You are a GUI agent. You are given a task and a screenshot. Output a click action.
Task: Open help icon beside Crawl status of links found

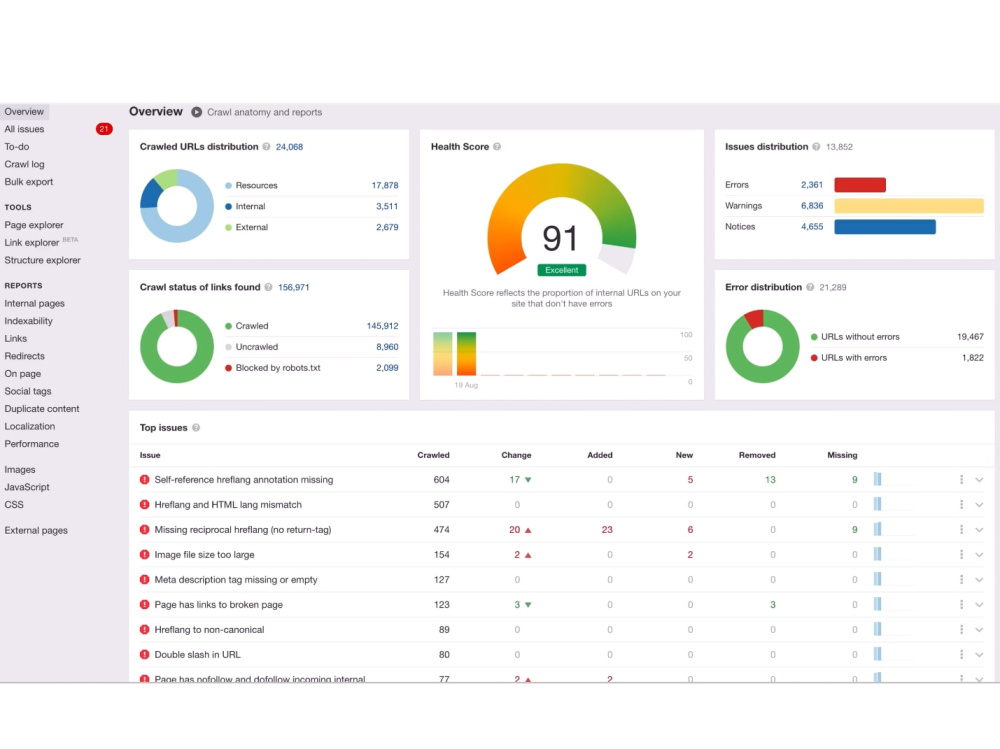tap(268, 287)
